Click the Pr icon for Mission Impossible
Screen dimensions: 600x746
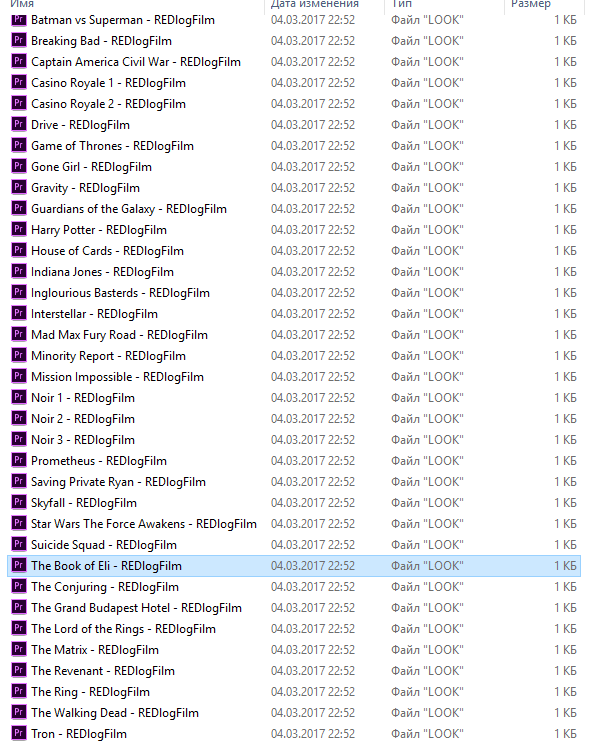(x=19, y=377)
